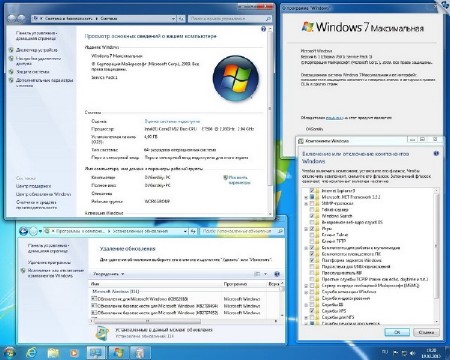This screenshot has width=450, height=360.
Task: Switch to Control Panel taskbar button
Action: tap(96, 353)
